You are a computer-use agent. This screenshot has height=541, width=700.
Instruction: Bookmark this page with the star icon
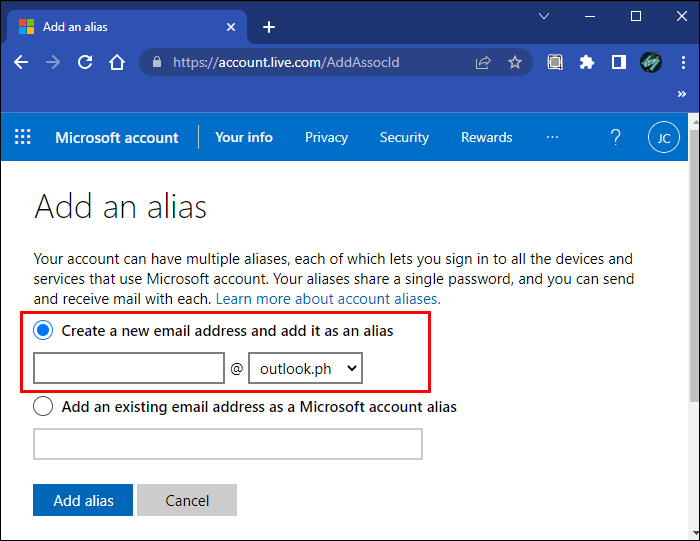pyautogui.click(x=515, y=62)
